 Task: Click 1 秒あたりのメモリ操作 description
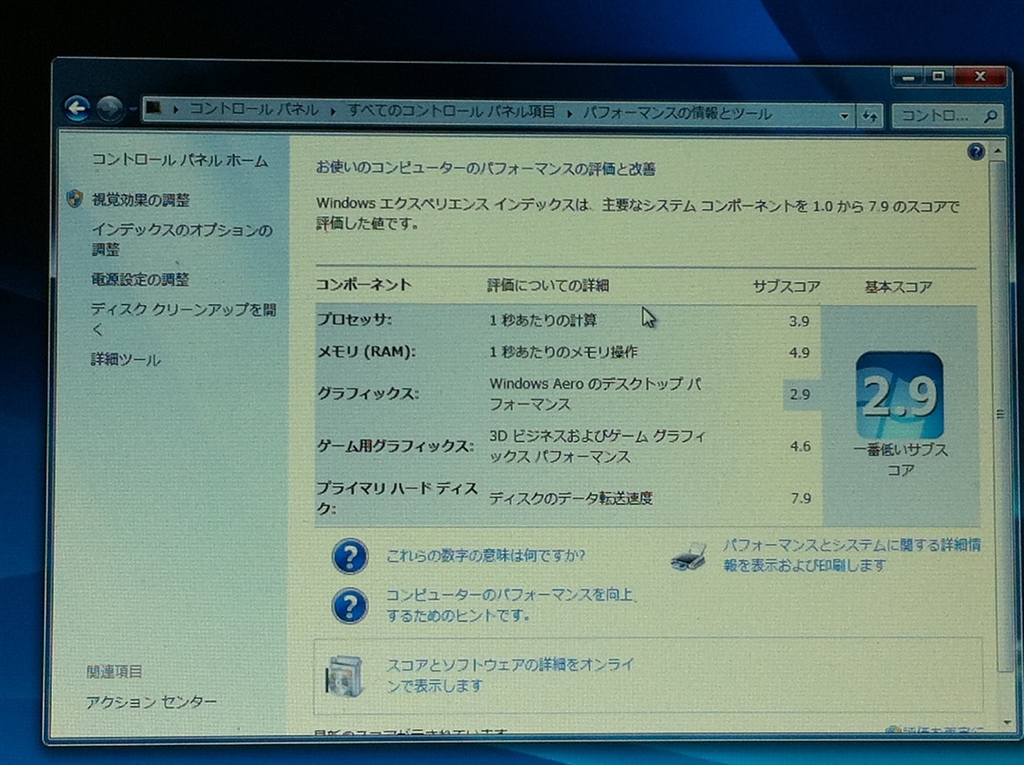click(x=564, y=352)
